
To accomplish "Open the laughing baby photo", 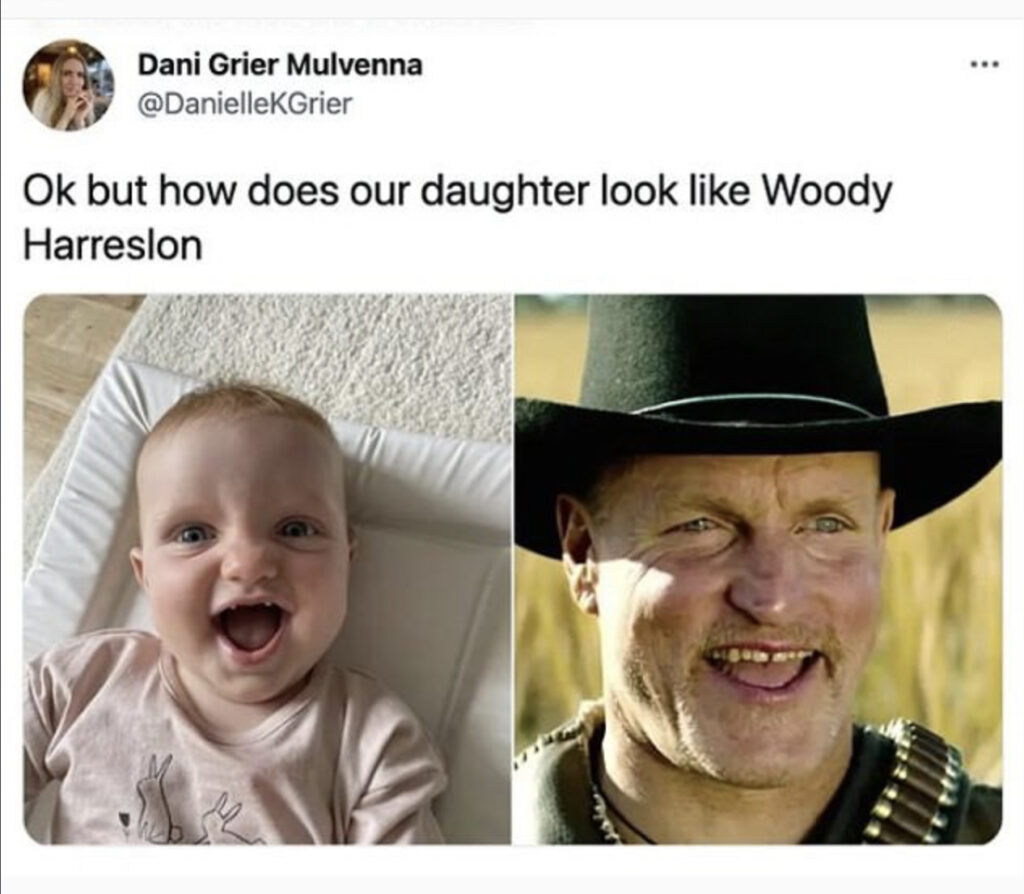I will [x=268, y=569].
